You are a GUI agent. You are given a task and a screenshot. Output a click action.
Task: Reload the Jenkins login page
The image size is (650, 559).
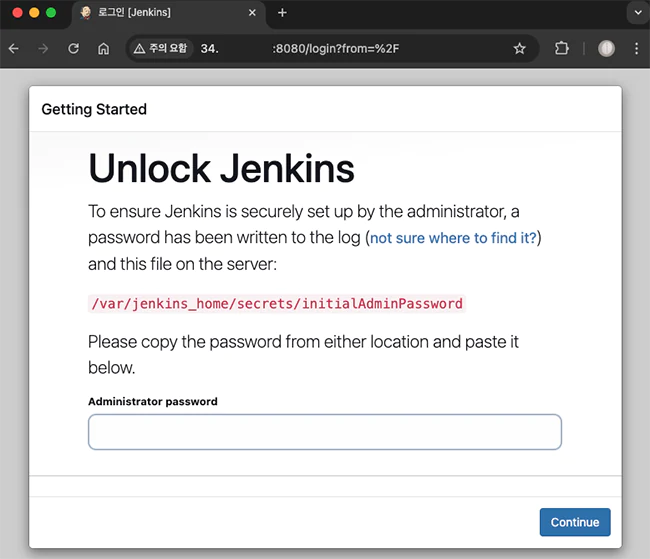[x=73, y=49]
